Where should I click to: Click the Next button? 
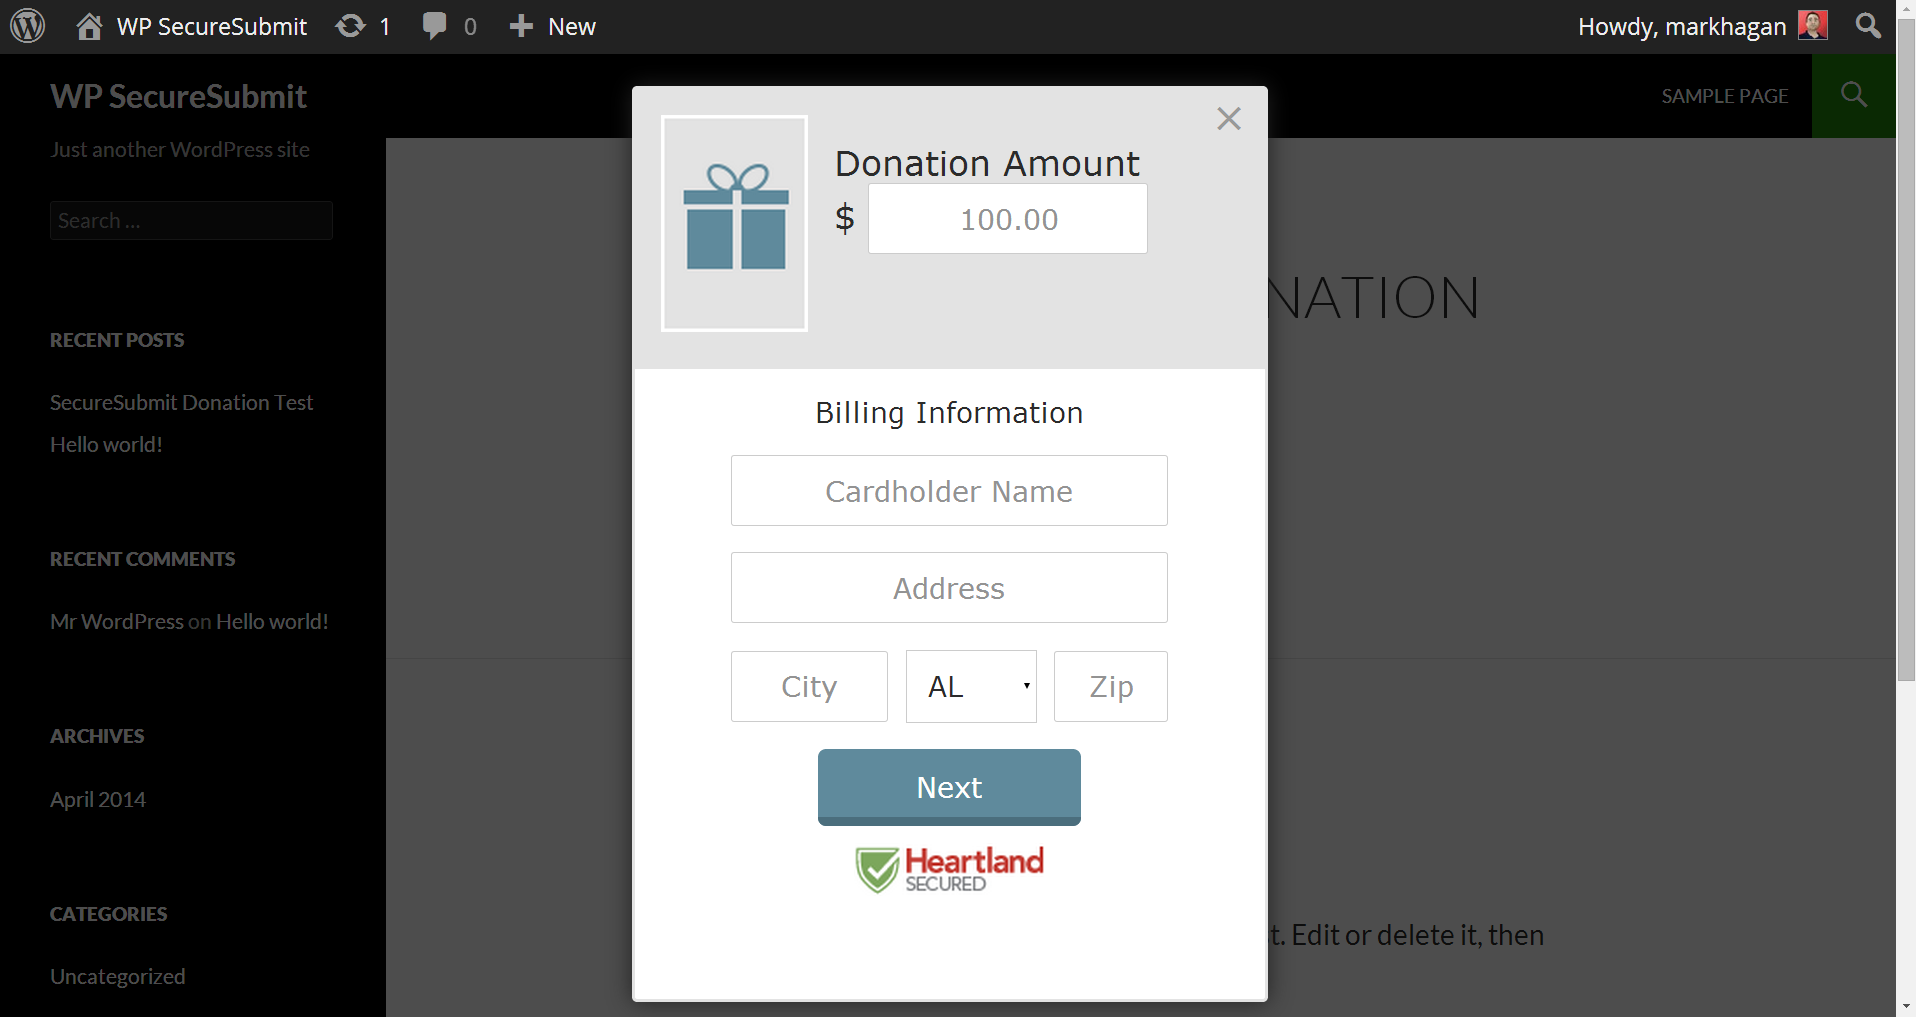[x=949, y=787]
